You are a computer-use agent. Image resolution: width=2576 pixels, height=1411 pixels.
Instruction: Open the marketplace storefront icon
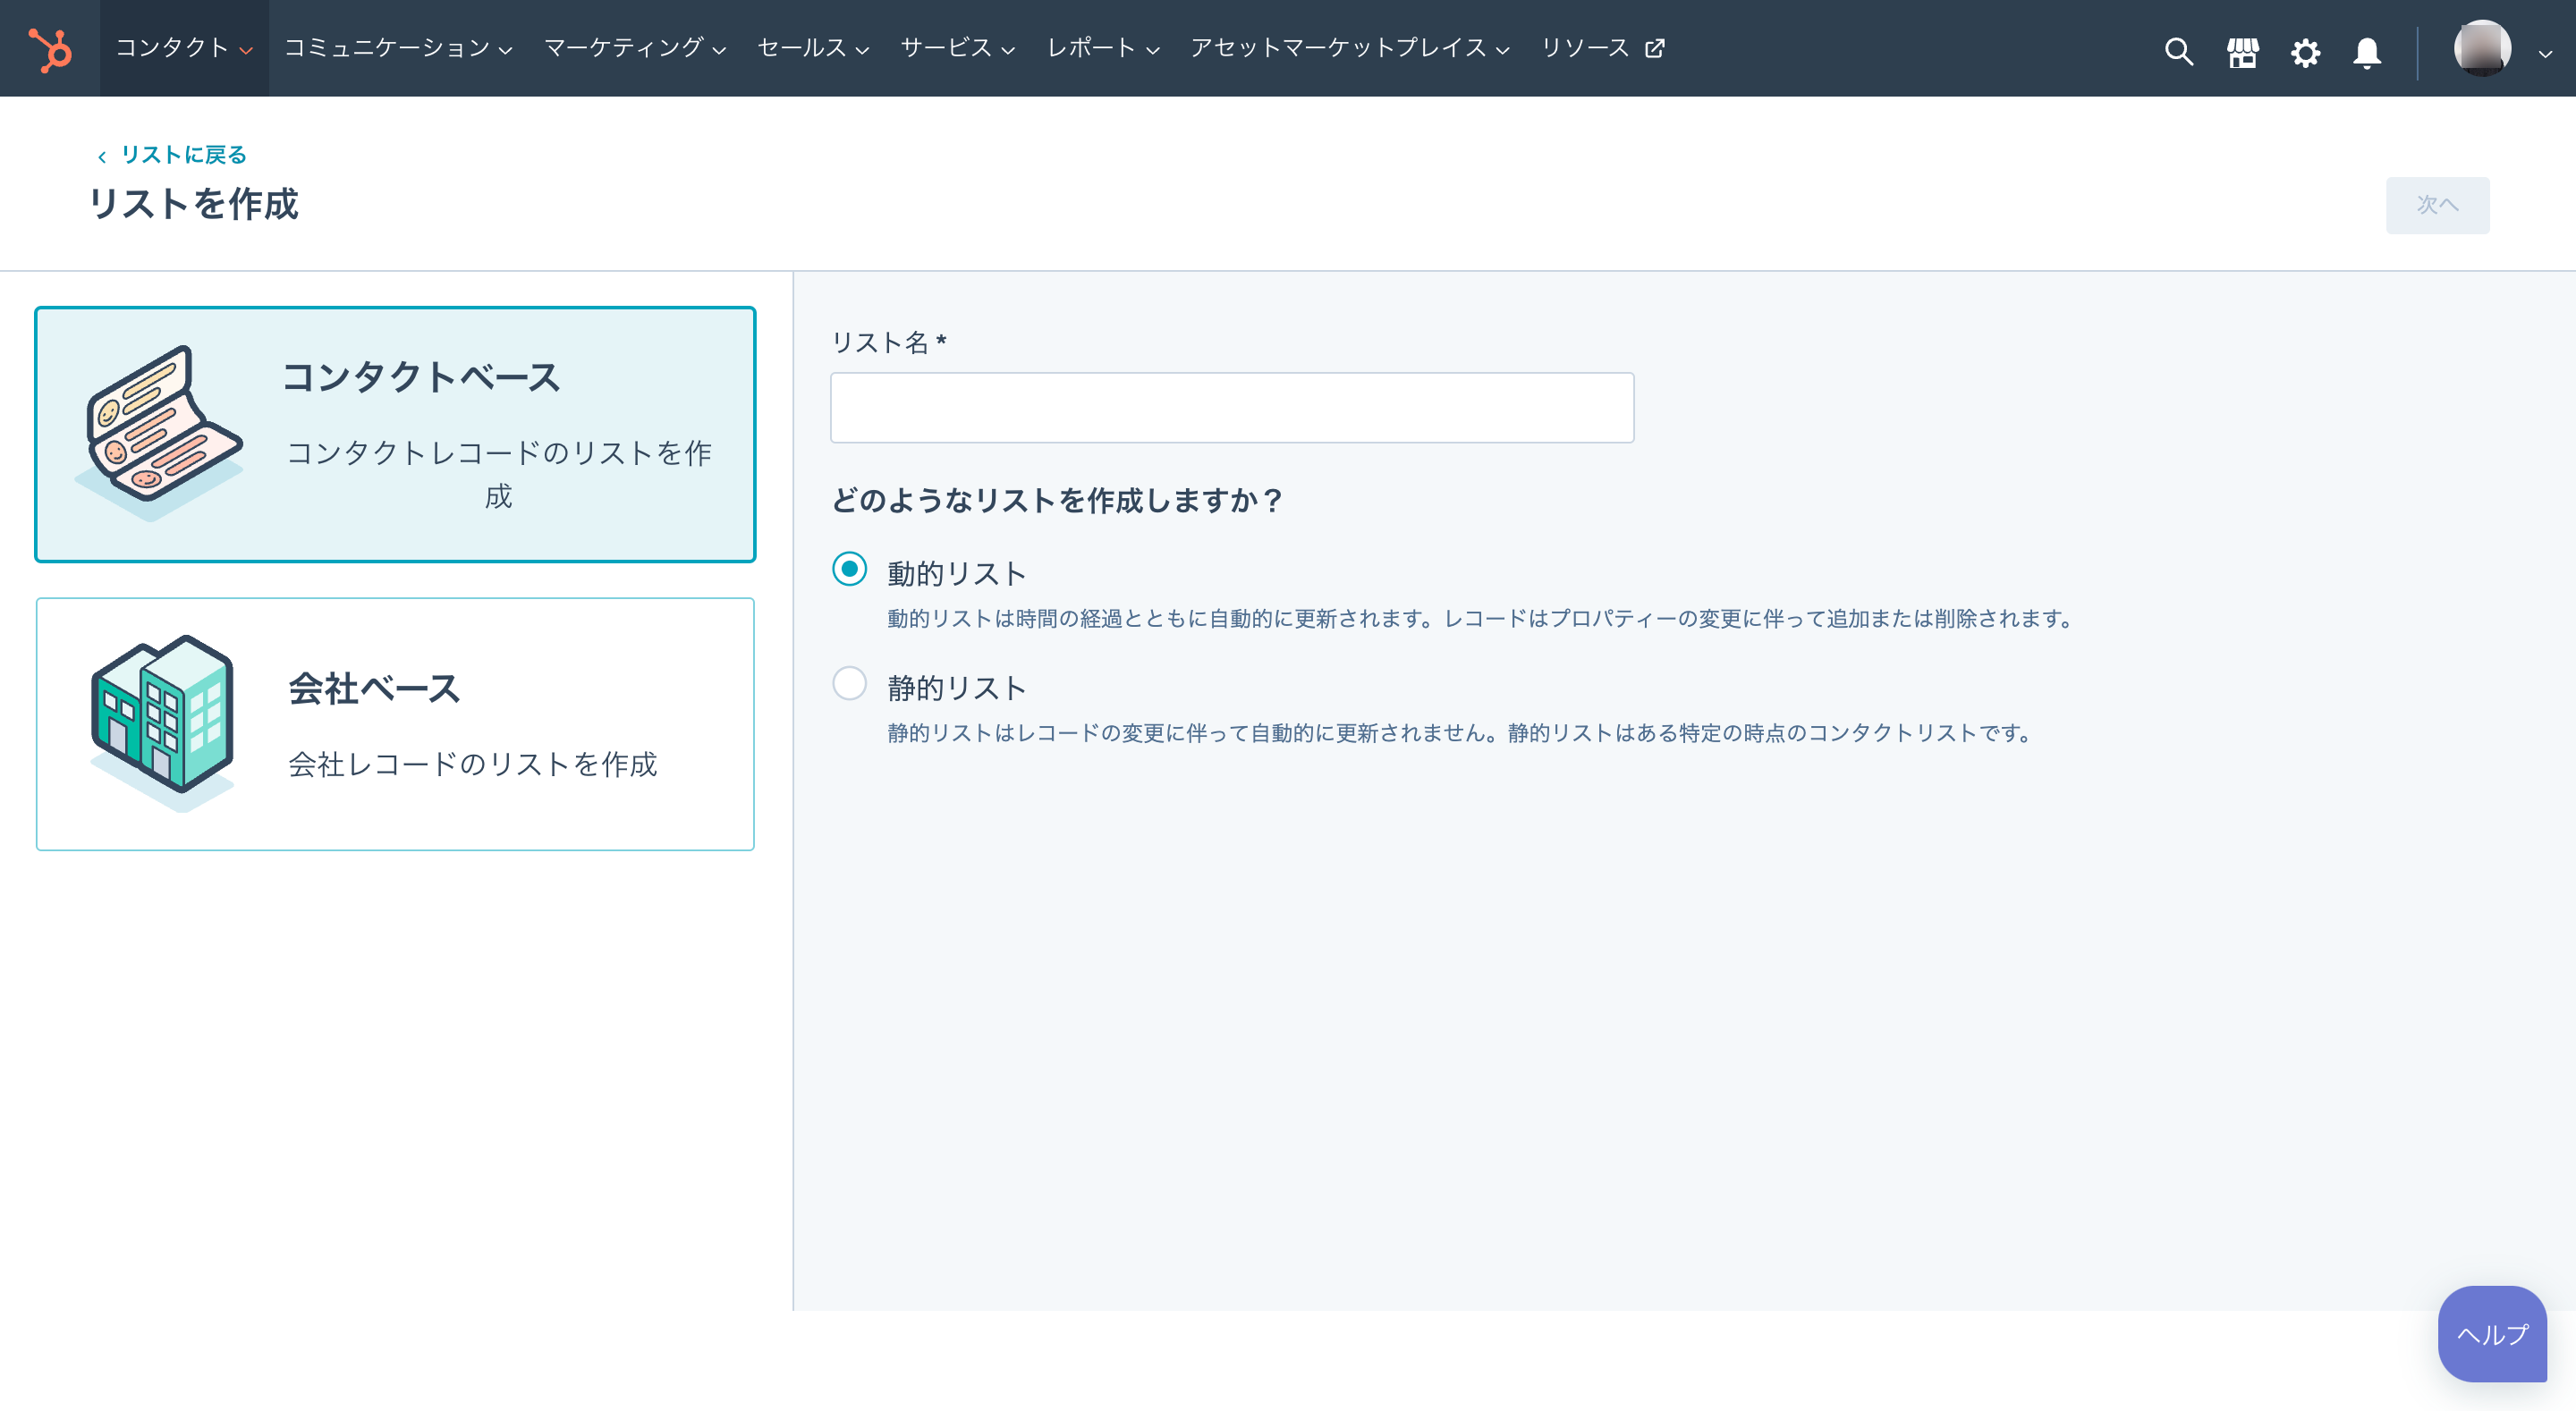(x=2243, y=51)
